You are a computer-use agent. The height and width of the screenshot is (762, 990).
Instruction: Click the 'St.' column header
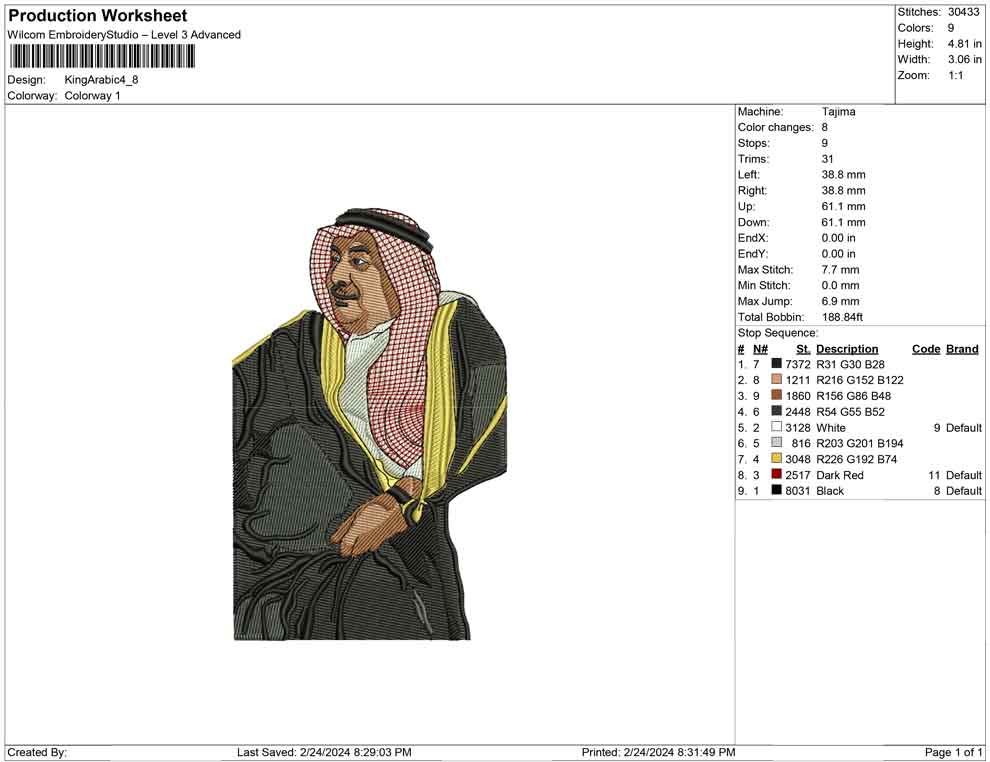coord(803,348)
